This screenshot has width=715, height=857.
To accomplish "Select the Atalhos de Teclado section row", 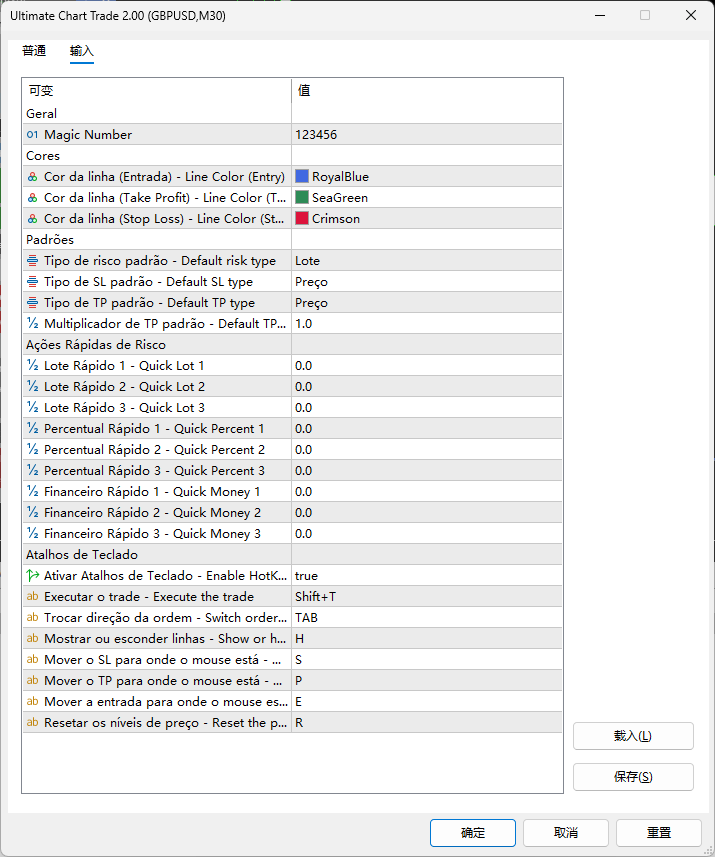I will click(292, 555).
